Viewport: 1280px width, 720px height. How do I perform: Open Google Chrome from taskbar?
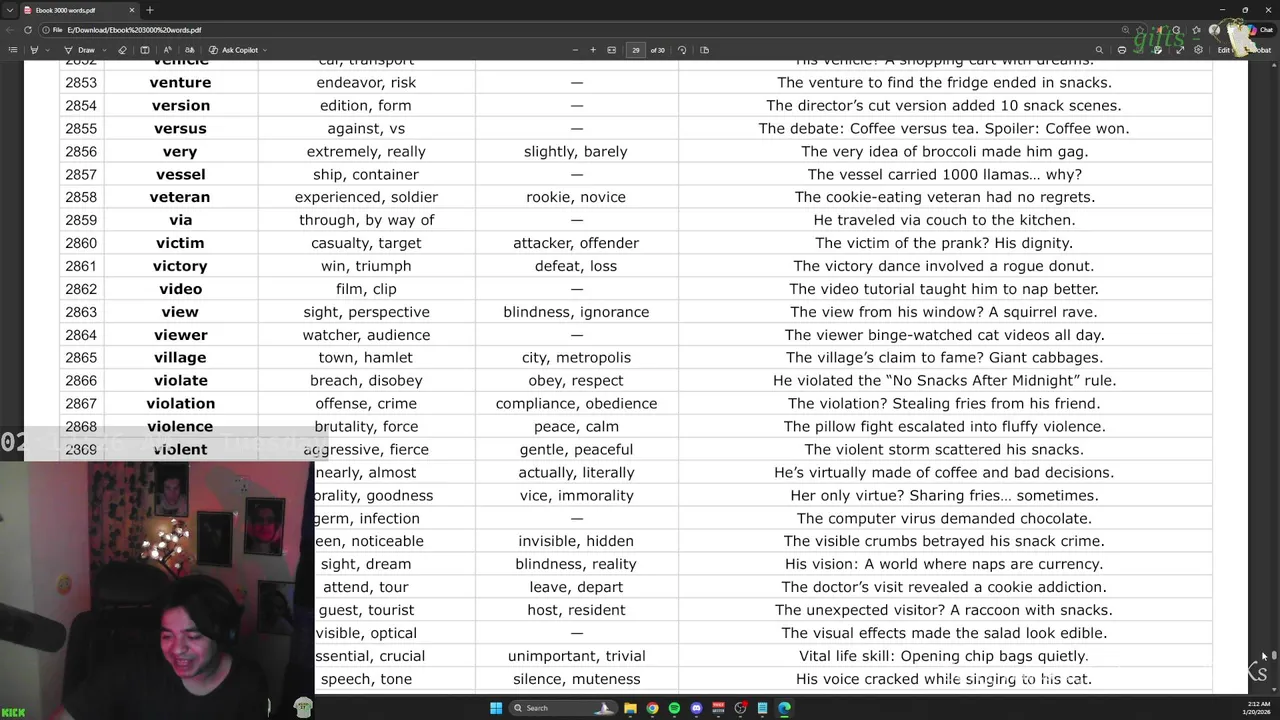pos(652,708)
